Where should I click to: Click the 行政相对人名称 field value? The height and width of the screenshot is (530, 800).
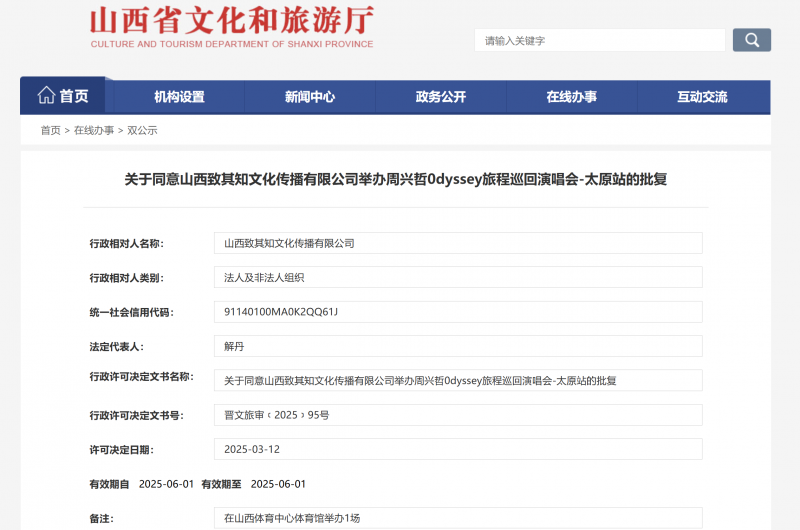[x=458, y=243]
